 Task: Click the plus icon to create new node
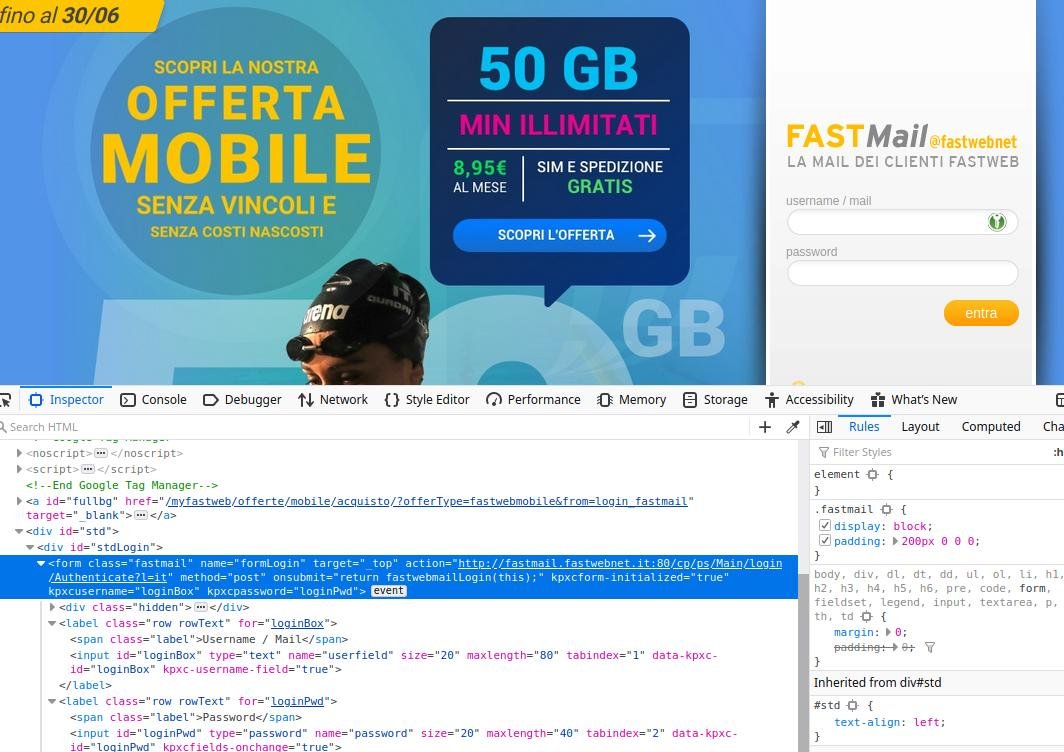point(764,426)
